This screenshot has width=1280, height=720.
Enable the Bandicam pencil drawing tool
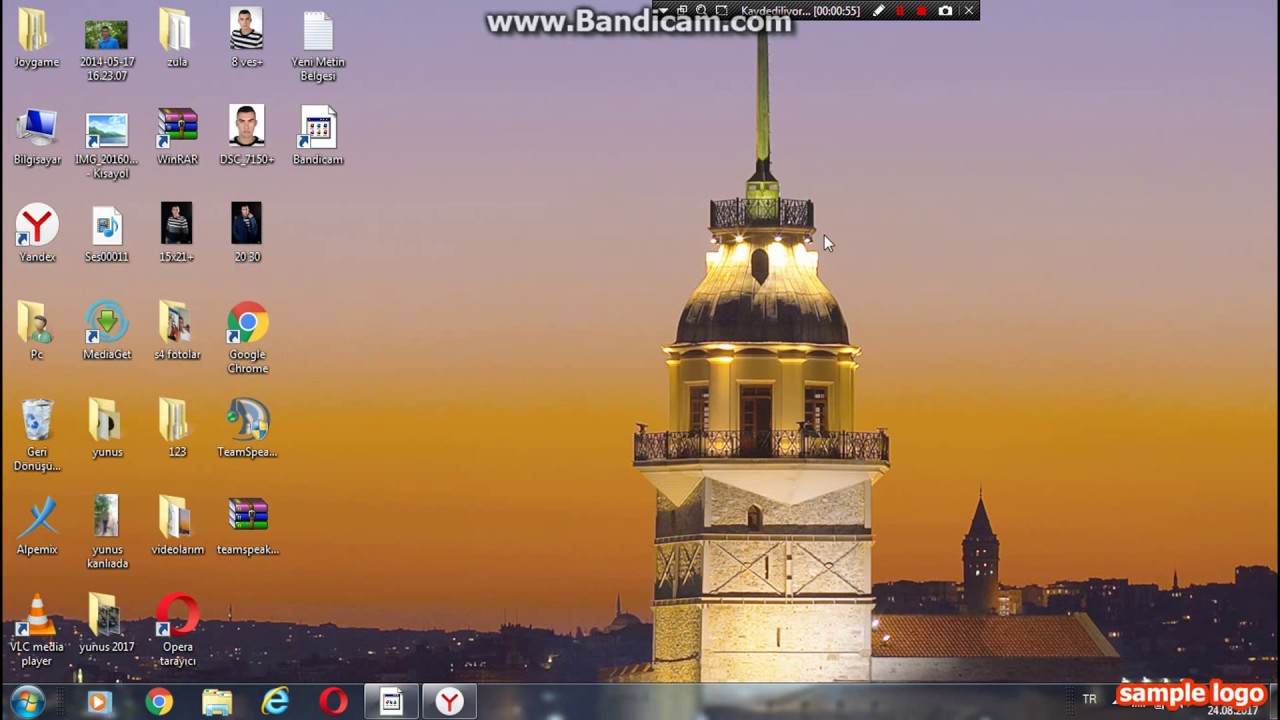(x=878, y=11)
